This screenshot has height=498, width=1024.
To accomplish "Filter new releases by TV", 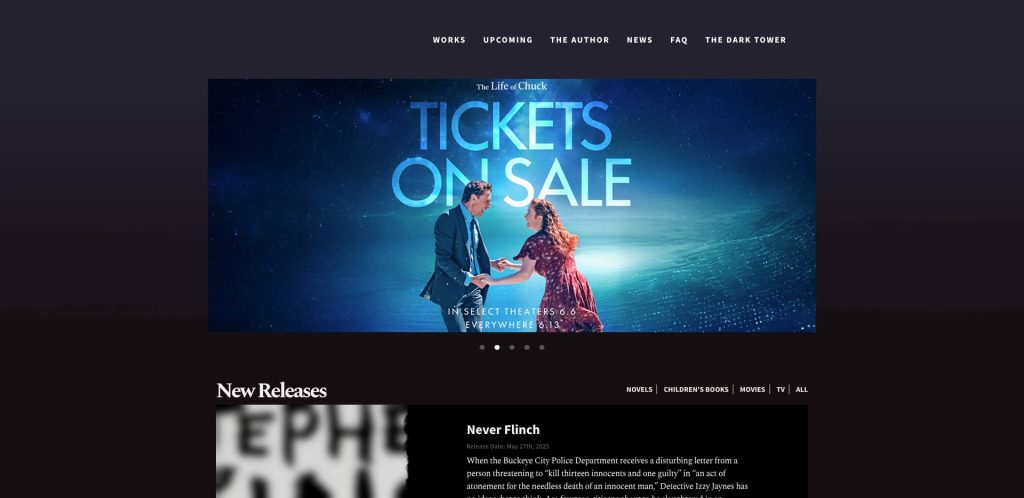I will 780,390.
